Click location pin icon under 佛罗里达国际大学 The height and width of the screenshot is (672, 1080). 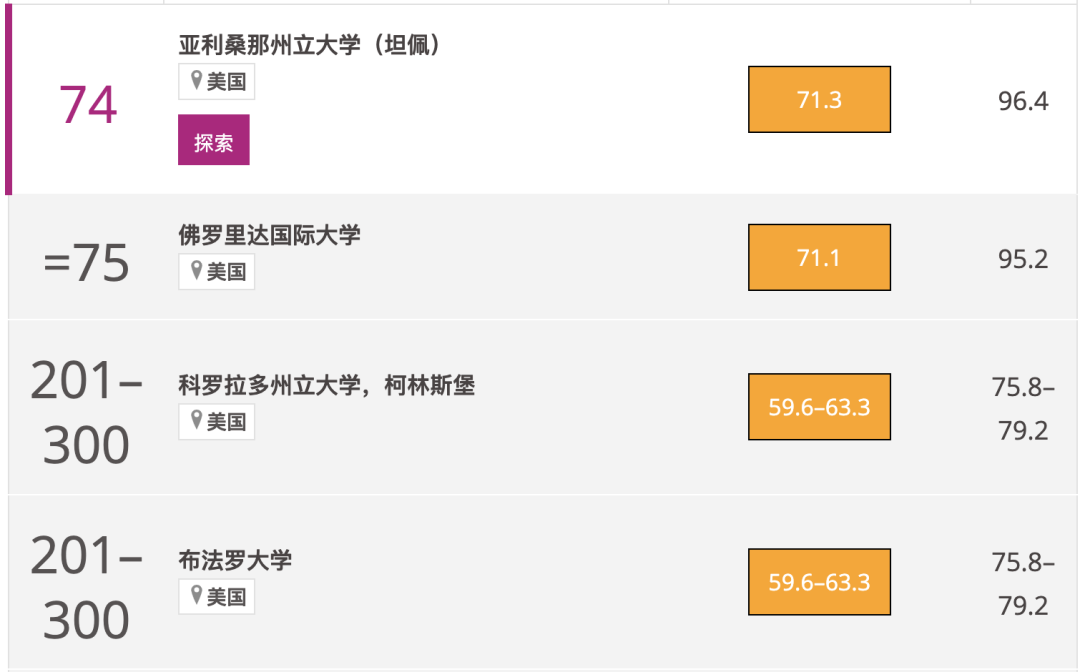click(x=196, y=271)
